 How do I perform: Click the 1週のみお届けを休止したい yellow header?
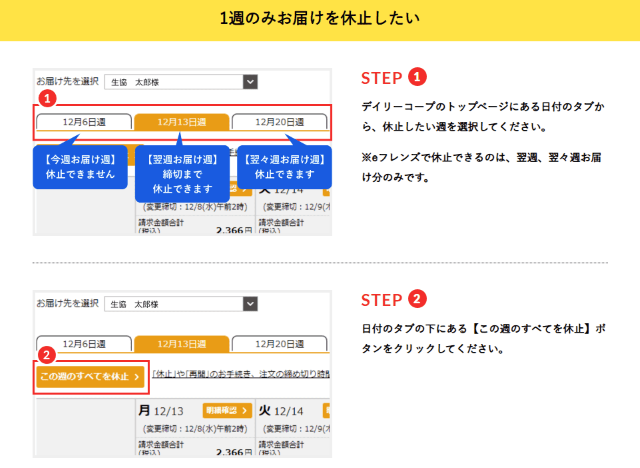(320, 19)
